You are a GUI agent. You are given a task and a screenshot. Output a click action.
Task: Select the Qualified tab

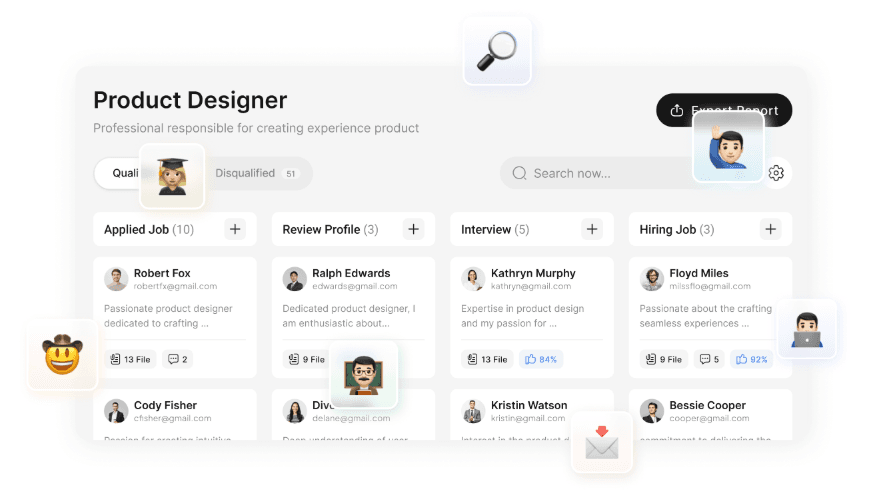click(124, 173)
